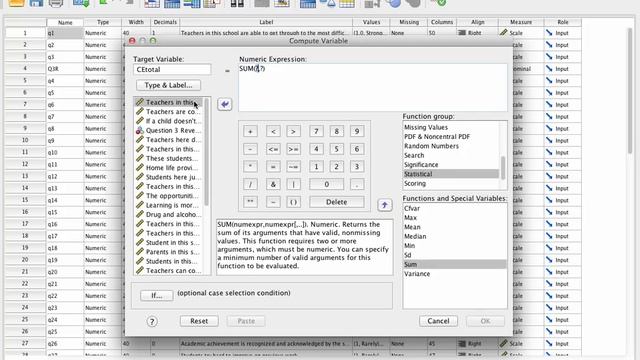Click the If... case selection button
640x360 pixels.
click(157, 296)
